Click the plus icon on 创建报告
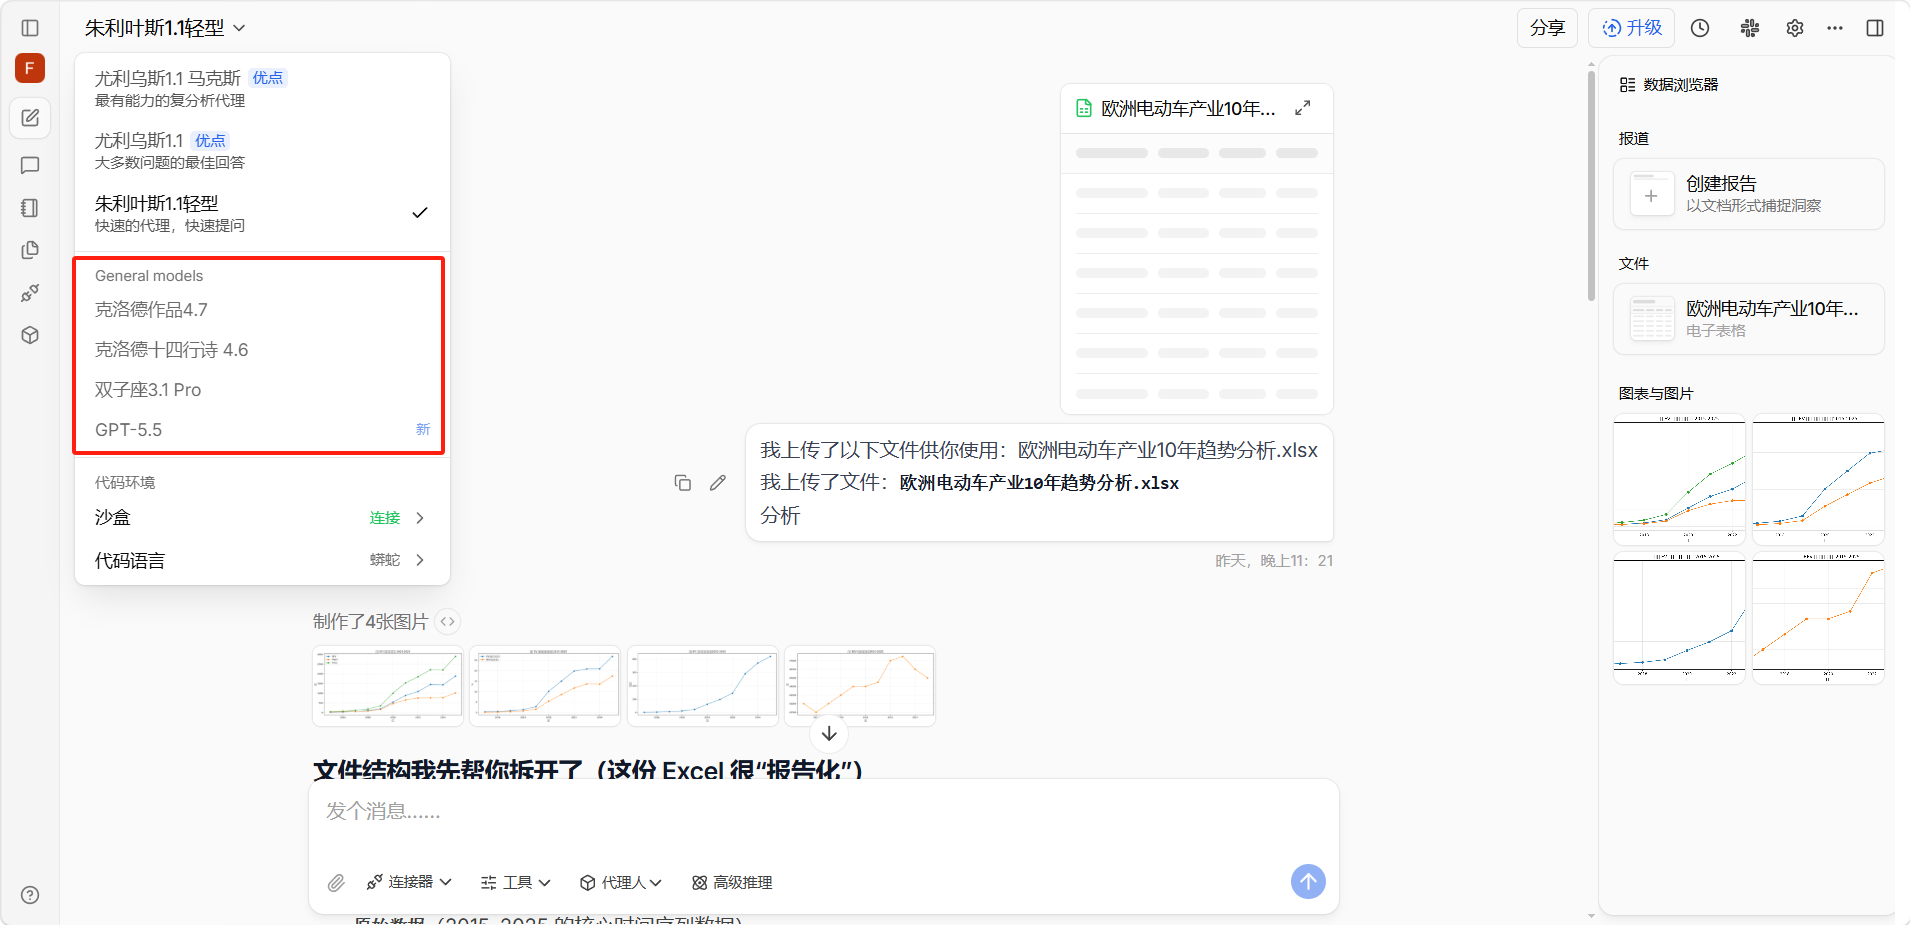This screenshot has width=1910, height=925. point(1651,195)
